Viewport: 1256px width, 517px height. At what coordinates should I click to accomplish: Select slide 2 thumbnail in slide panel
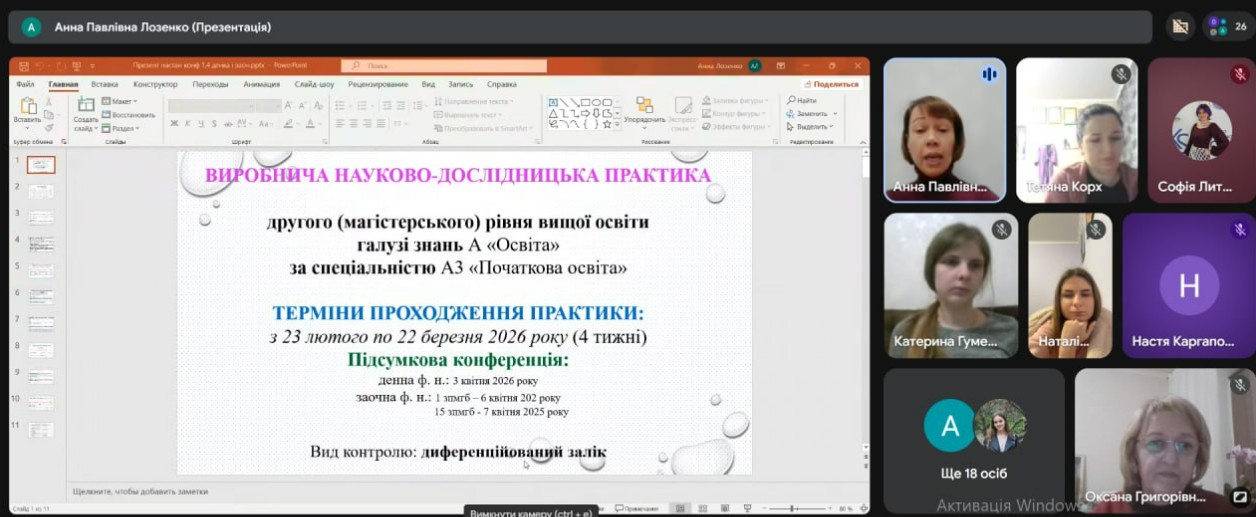41,191
